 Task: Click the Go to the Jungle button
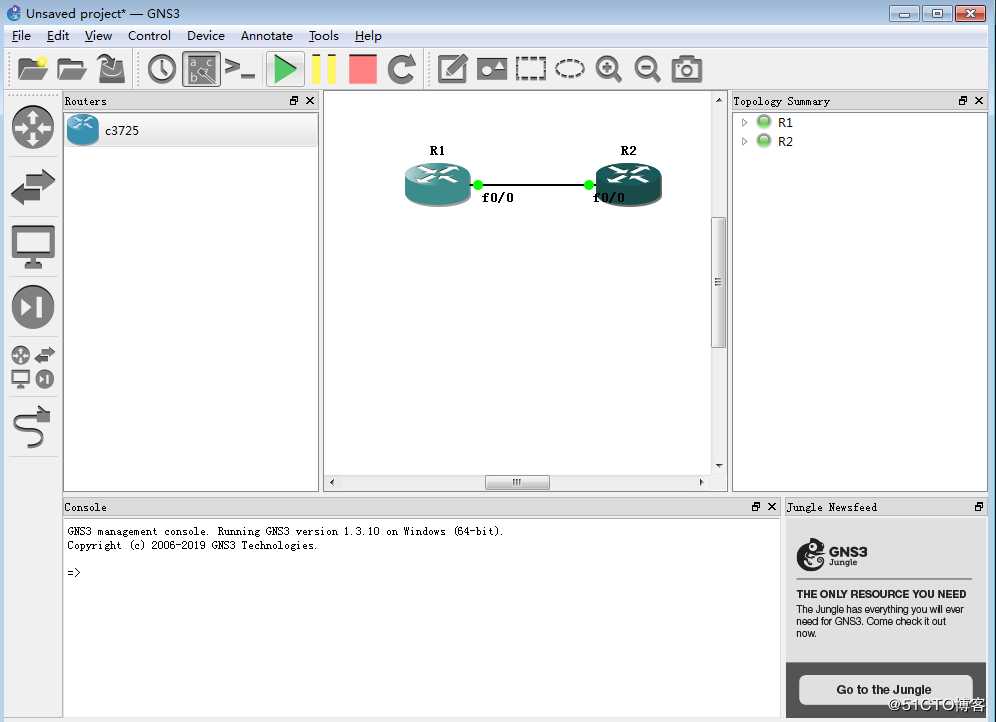pos(884,690)
